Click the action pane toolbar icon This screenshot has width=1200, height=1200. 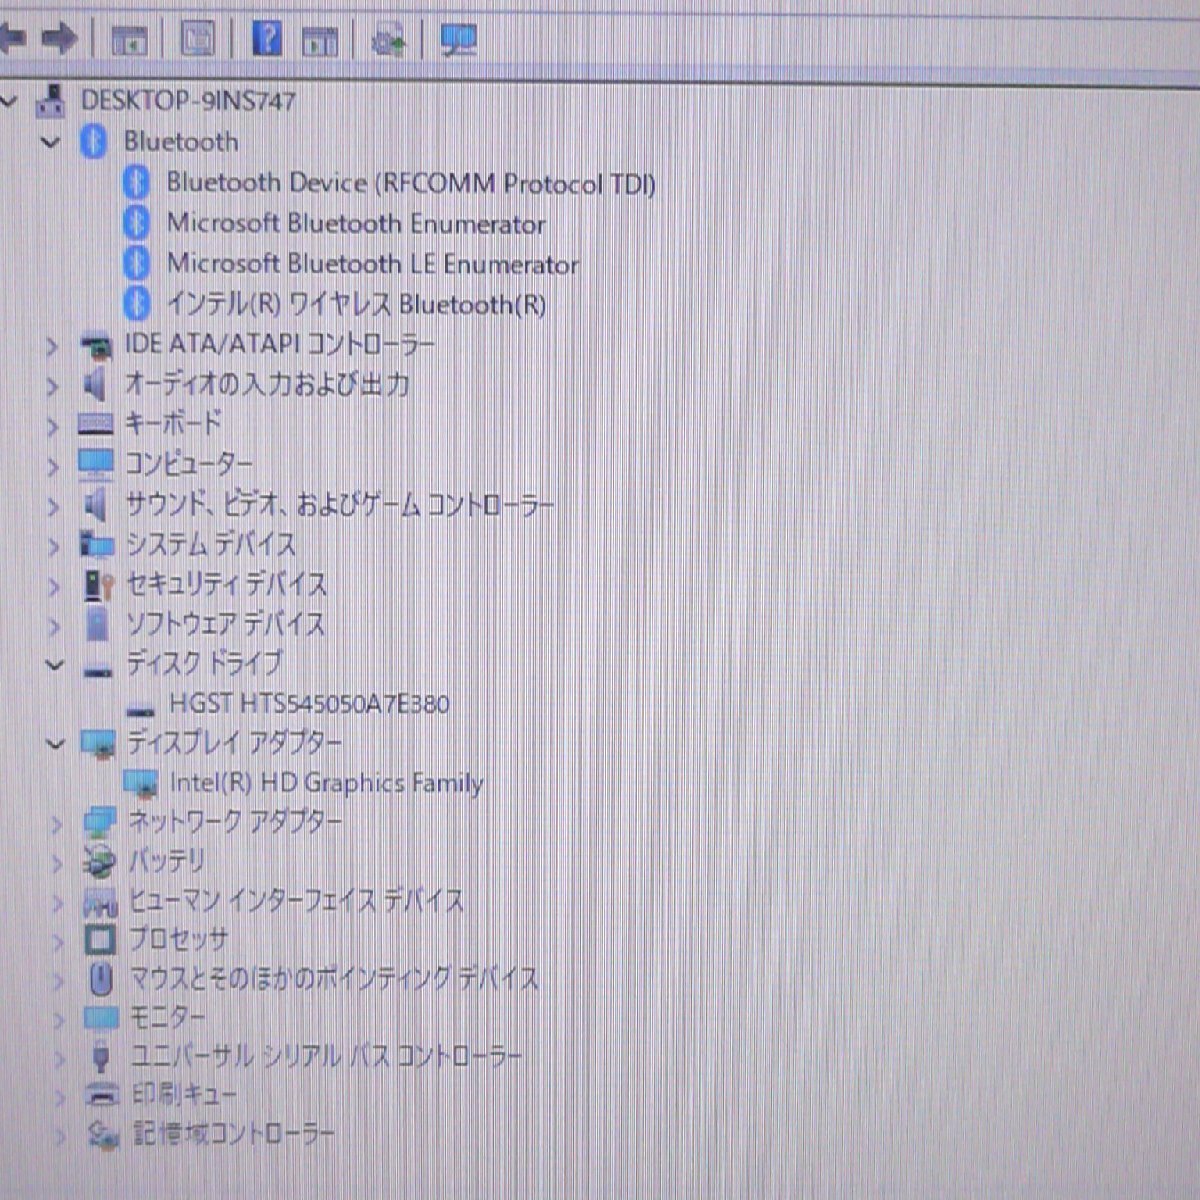[320, 41]
